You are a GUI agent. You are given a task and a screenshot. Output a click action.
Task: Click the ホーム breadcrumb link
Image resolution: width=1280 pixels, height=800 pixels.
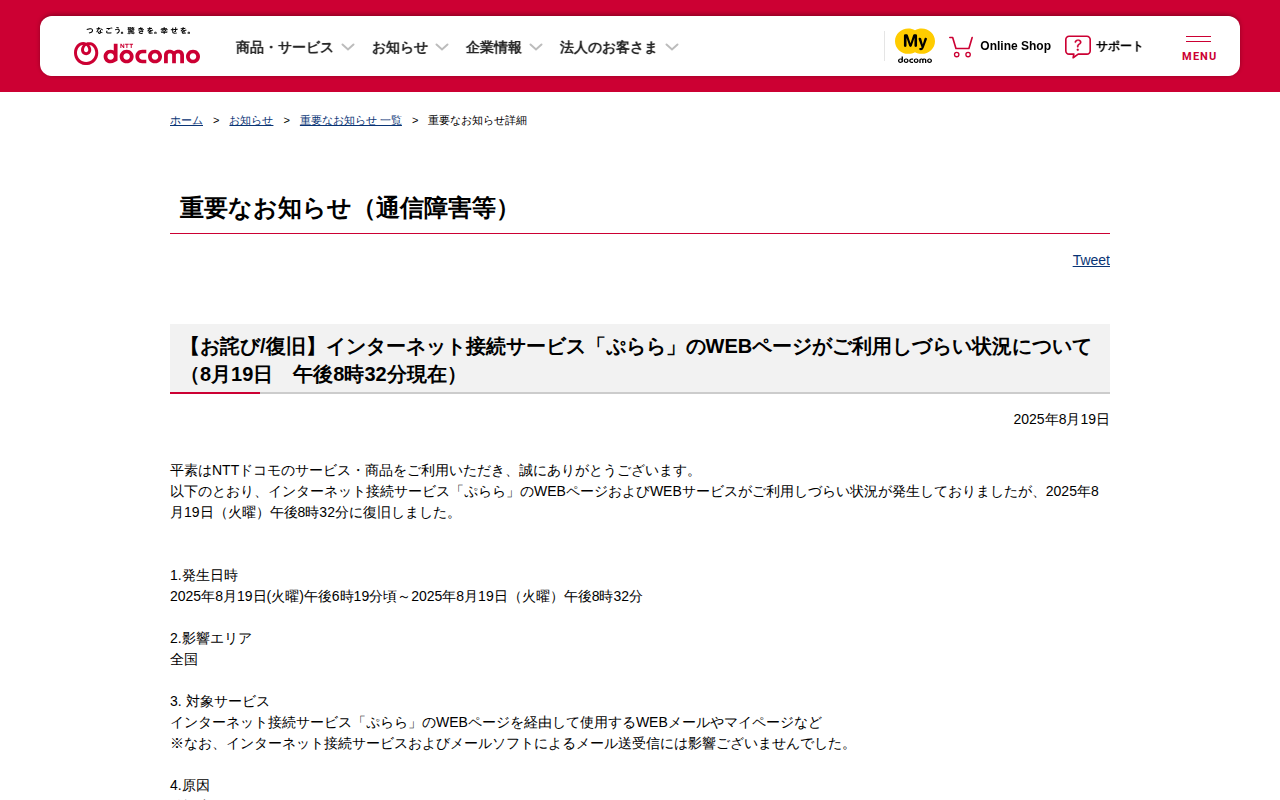186,120
